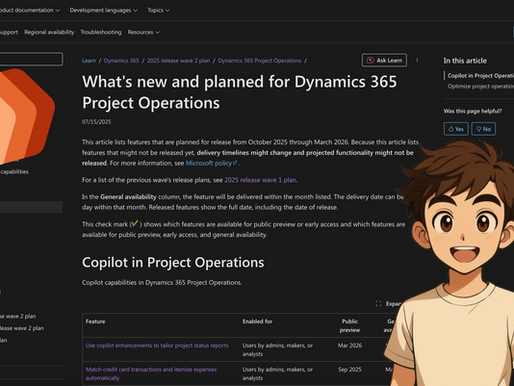Open 2025 release wave 2 plan breadcrumb

point(179,61)
